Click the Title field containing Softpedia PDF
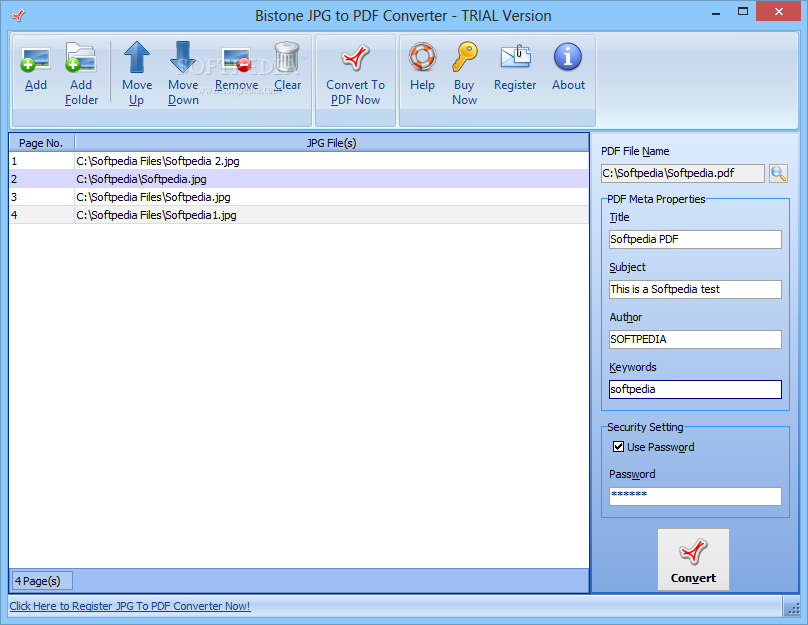 pos(695,240)
